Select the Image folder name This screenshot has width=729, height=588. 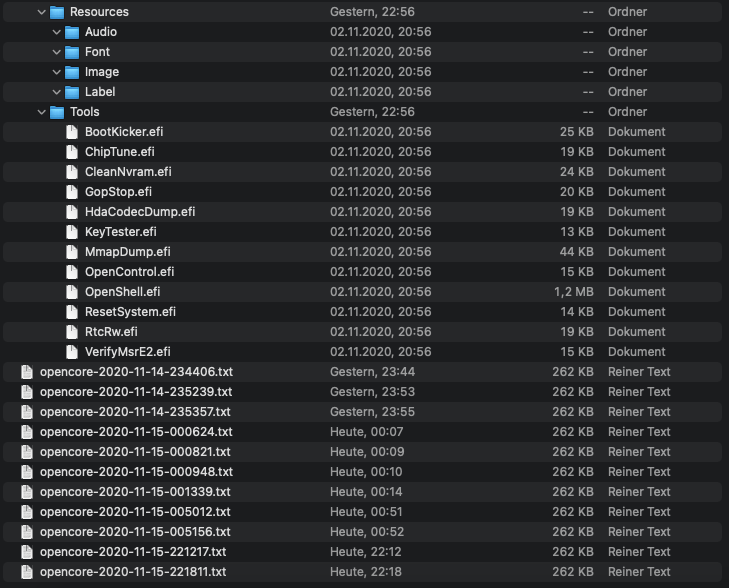[x=102, y=72]
